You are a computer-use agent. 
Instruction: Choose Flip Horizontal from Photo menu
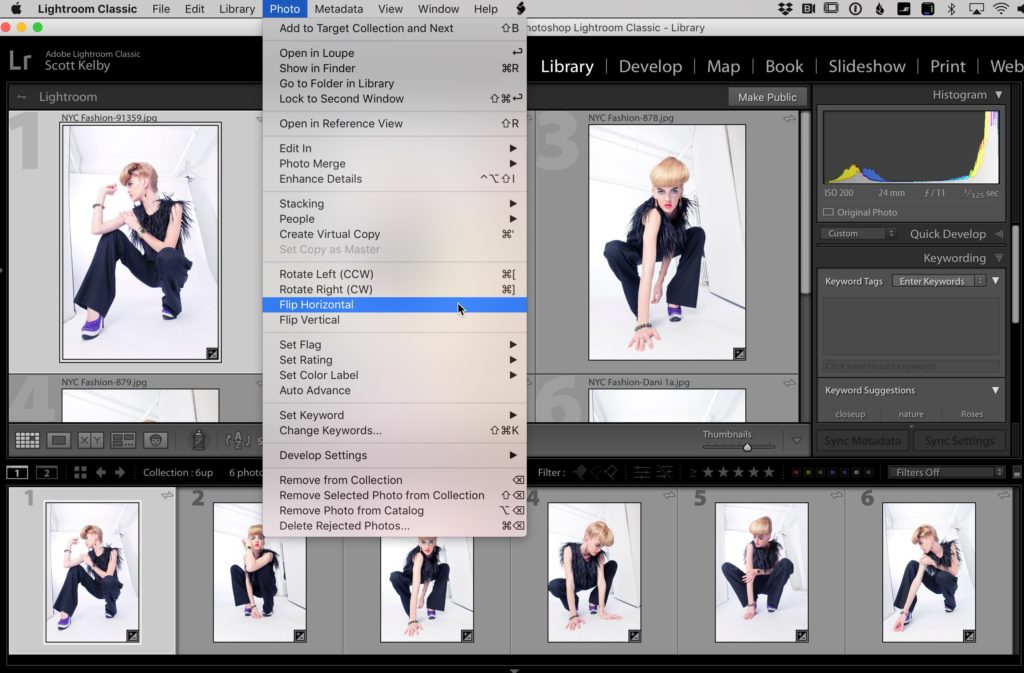(x=394, y=305)
